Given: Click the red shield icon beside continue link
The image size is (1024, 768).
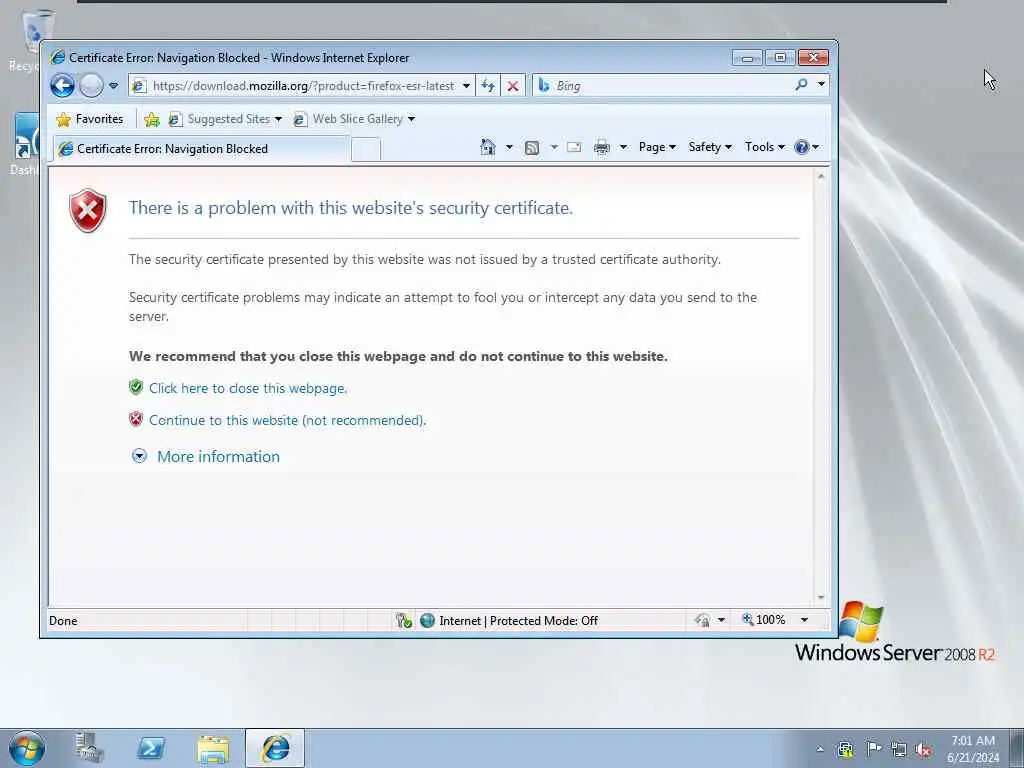Looking at the screenshot, I should (136, 419).
